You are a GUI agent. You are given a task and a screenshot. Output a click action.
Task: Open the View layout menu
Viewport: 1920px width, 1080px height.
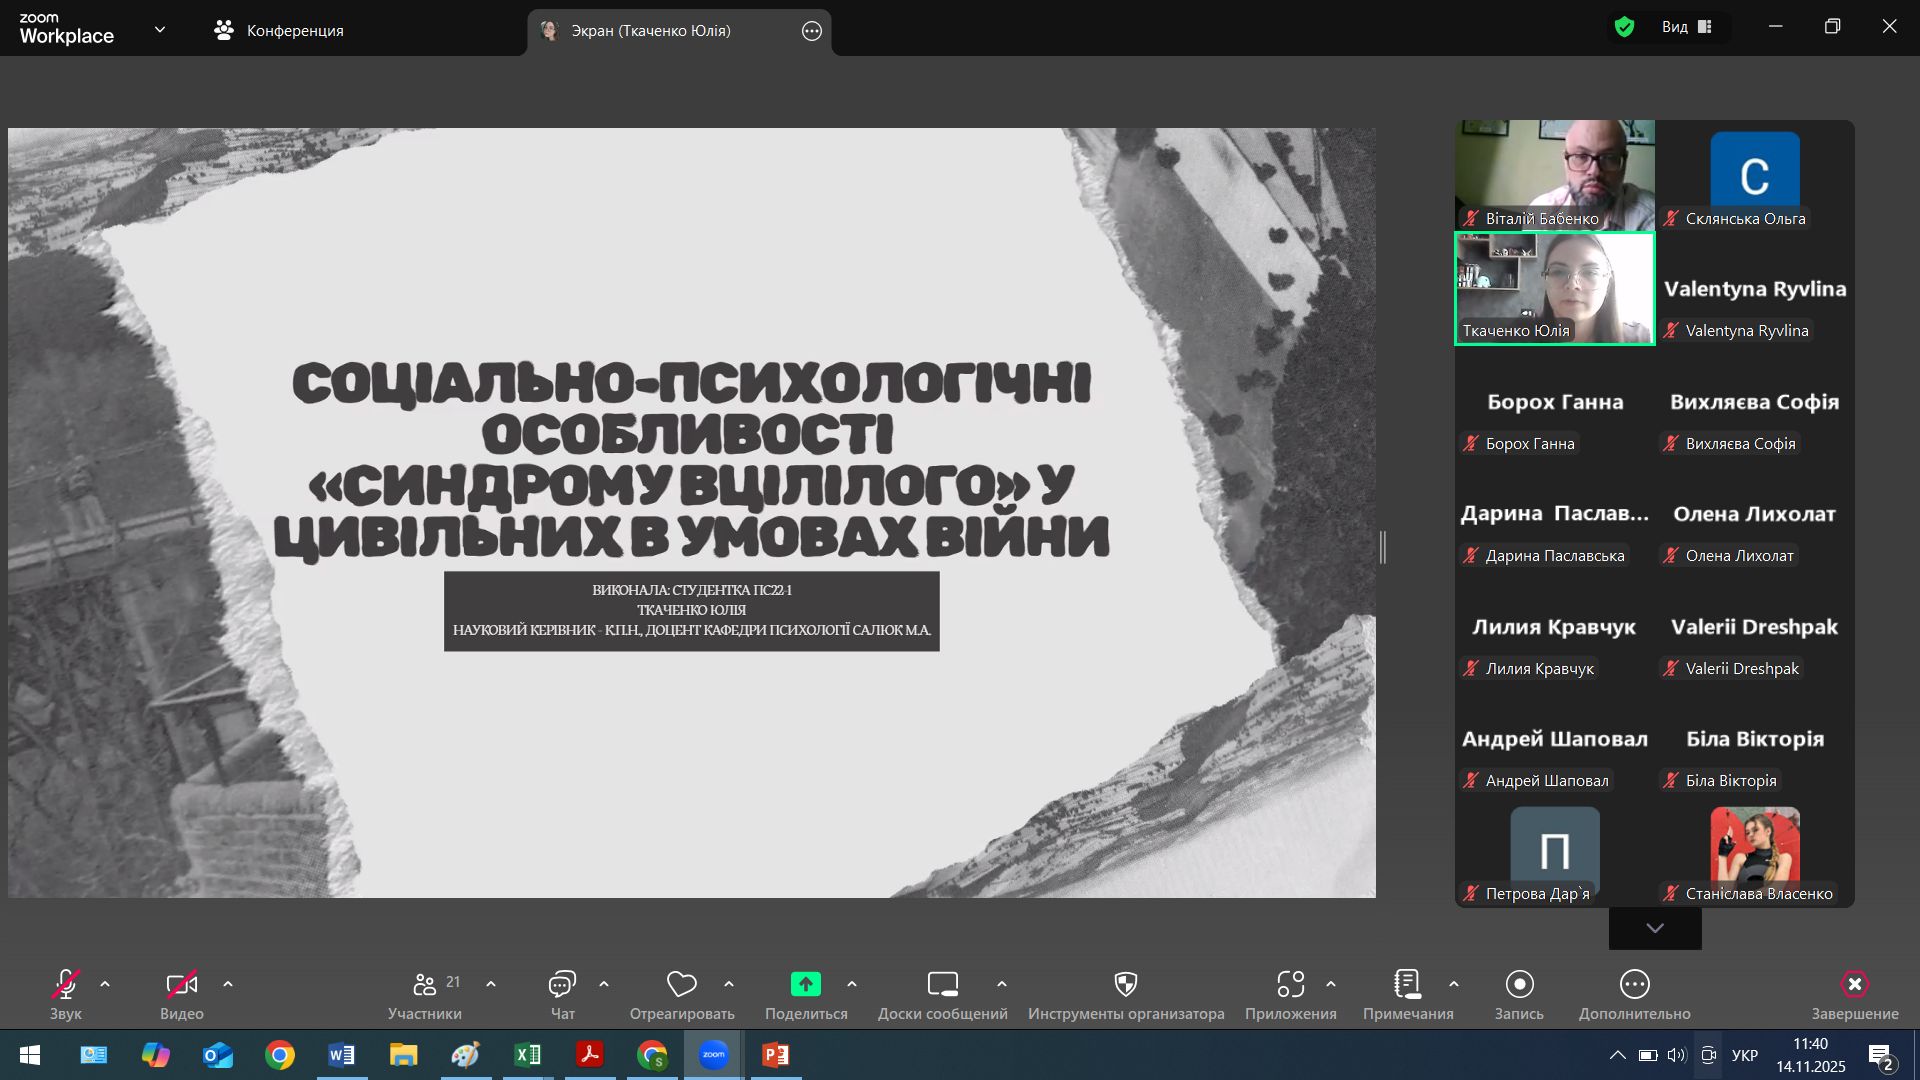tap(1687, 27)
